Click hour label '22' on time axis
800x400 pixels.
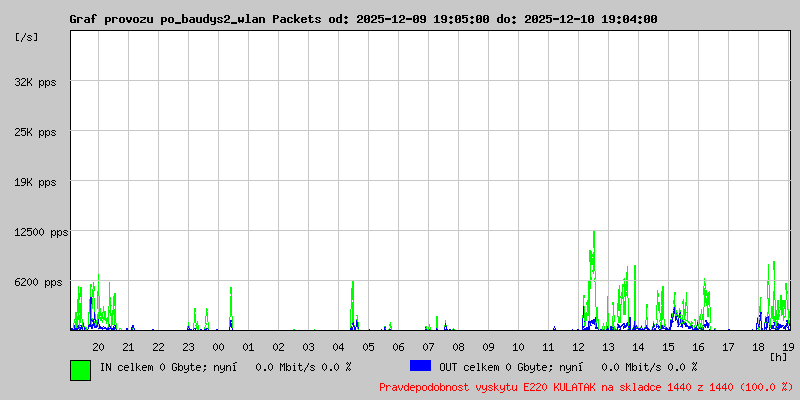point(159,347)
